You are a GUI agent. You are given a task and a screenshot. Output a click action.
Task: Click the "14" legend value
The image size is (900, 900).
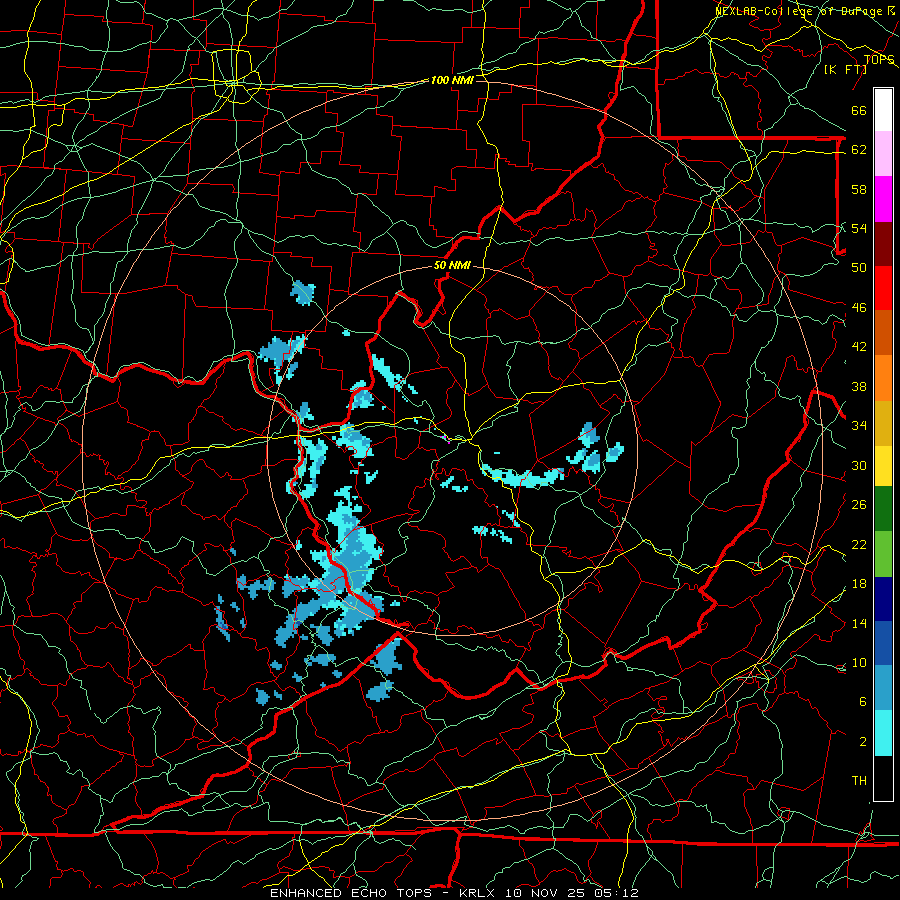coord(859,623)
